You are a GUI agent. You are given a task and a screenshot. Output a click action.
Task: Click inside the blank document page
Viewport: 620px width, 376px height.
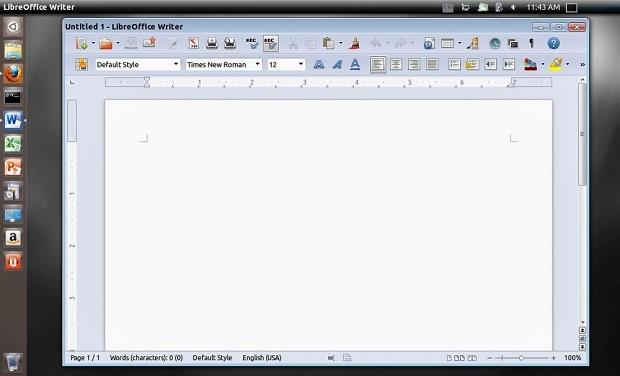[x=328, y=225]
